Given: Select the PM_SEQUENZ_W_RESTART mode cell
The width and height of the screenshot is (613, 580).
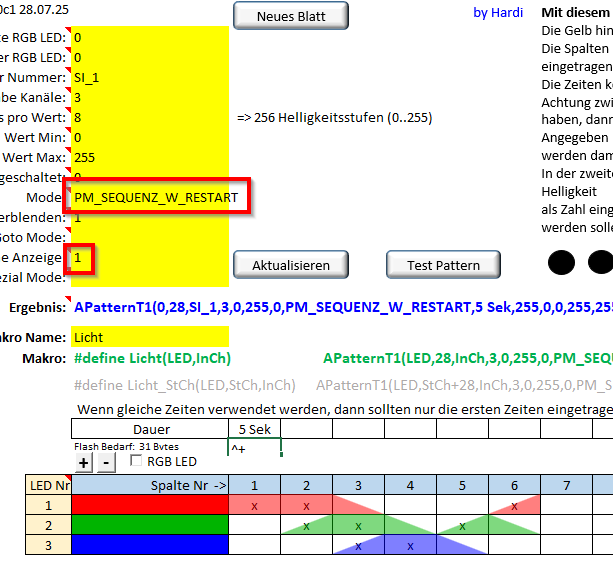Looking at the screenshot, I should click(x=156, y=198).
